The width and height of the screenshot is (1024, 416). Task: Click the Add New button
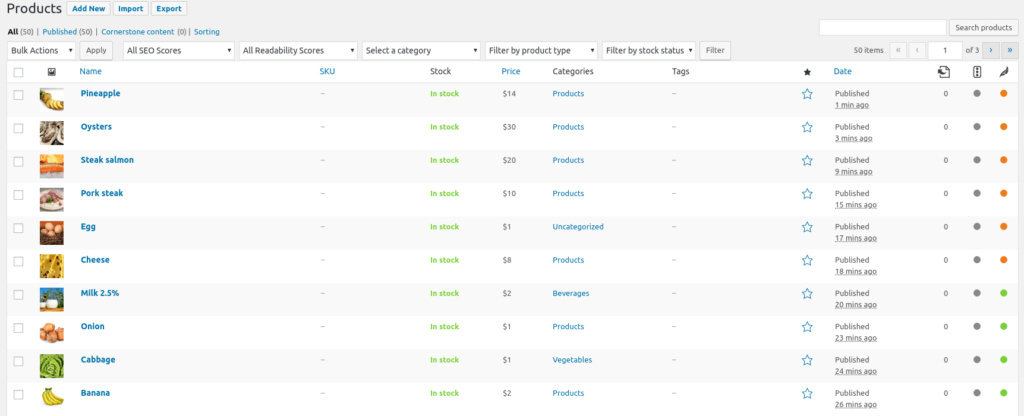pyautogui.click(x=88, y=8)
